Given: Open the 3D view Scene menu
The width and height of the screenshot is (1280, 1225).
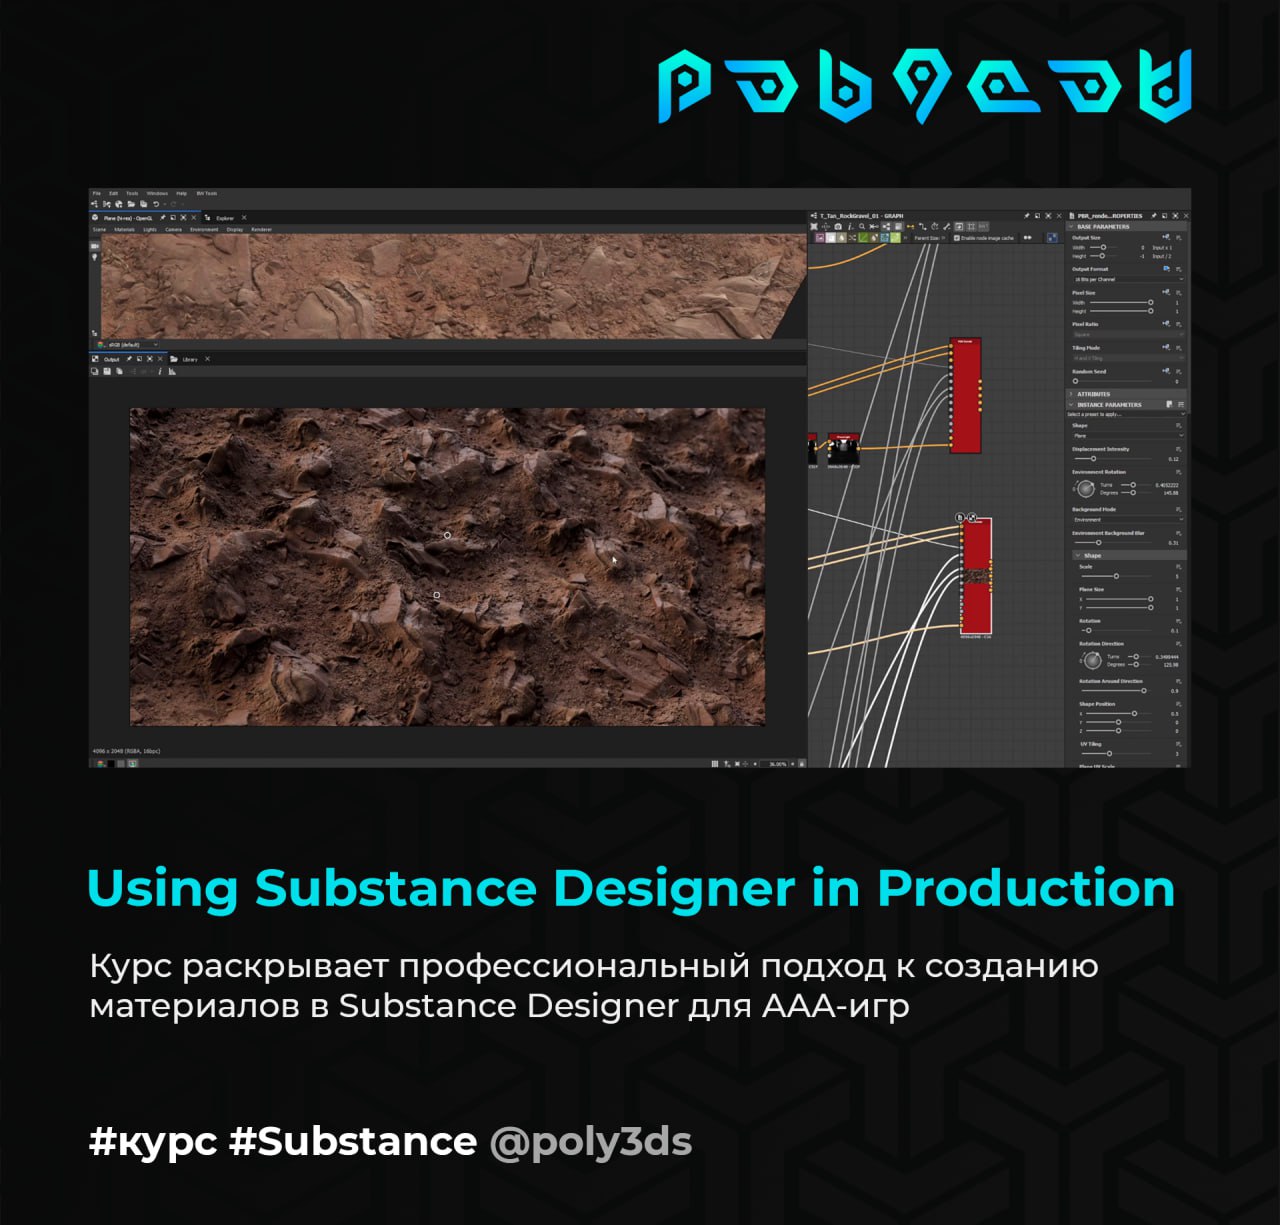Looking at the screenshot, I should 99,230.
